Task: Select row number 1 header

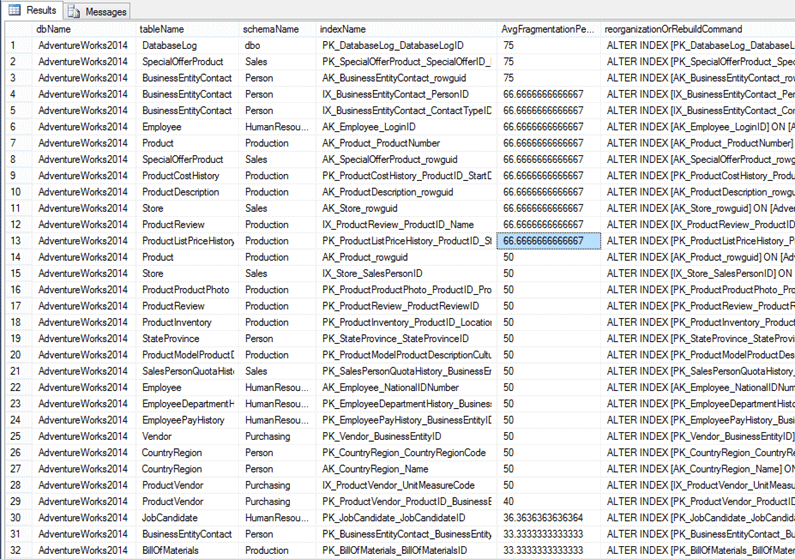Action: [19, 46]
